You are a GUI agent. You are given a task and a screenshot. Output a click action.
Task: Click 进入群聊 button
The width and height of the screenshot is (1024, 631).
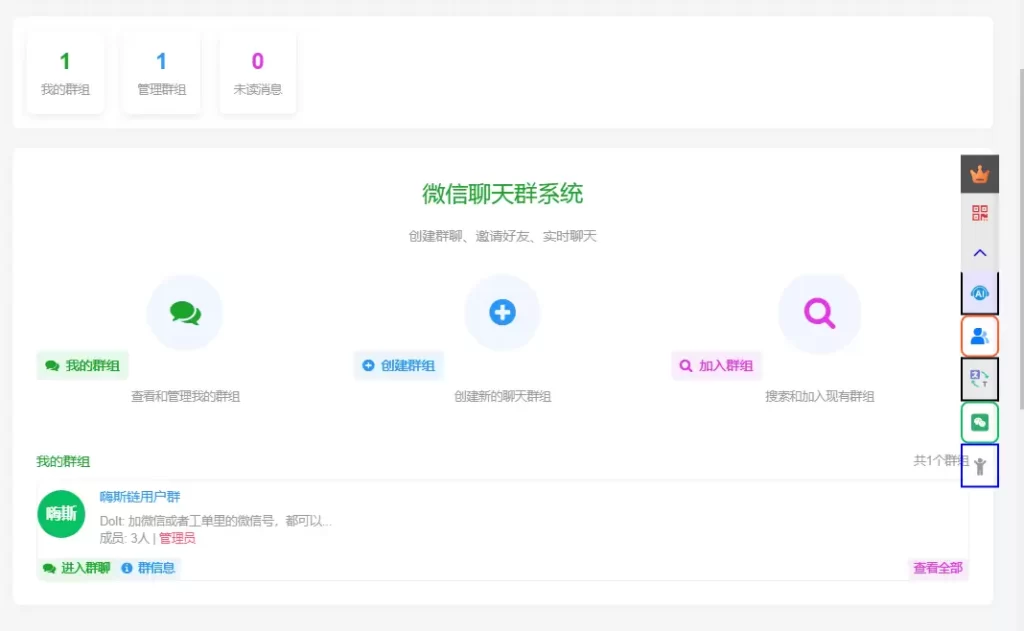coord(76,568)
